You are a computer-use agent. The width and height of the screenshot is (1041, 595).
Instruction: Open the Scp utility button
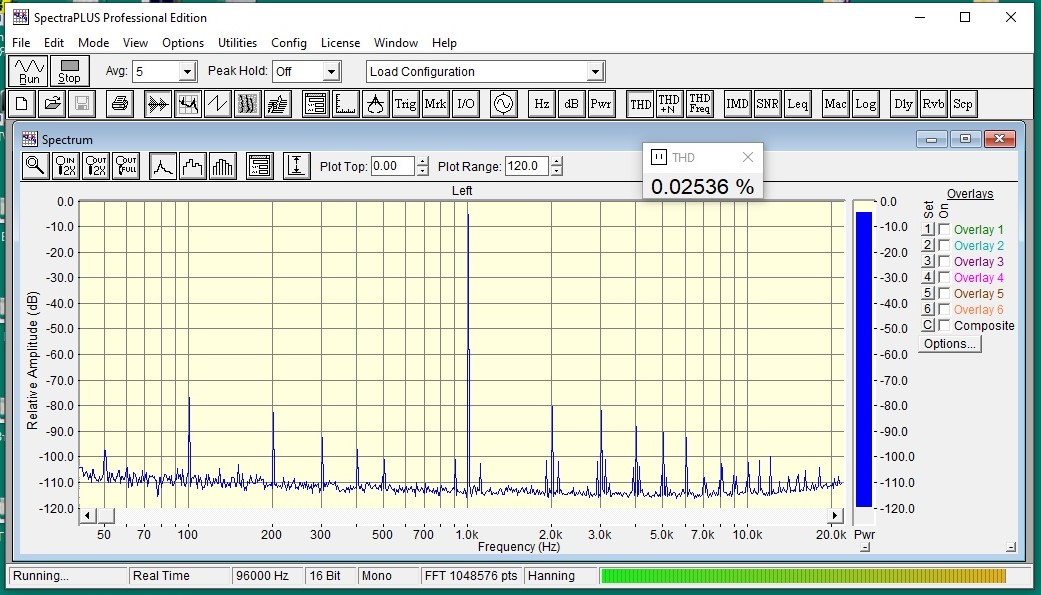pos(963,104)
